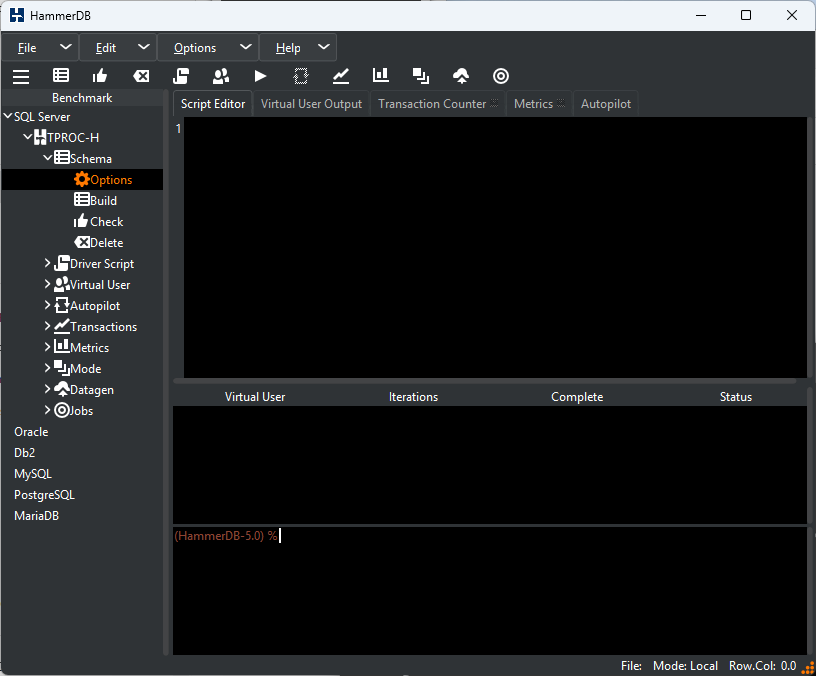Expand the Transactions tree node
This screenshot has width=816, height=676.
(x=47, y=326)
